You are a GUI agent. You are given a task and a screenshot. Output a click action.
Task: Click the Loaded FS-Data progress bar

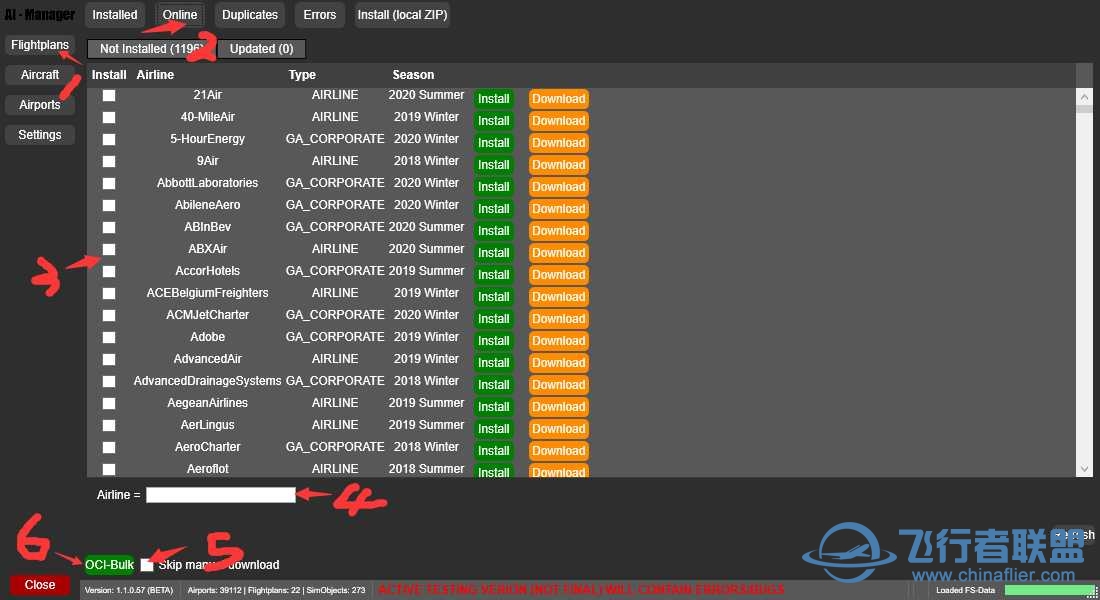coord(1050,590)
